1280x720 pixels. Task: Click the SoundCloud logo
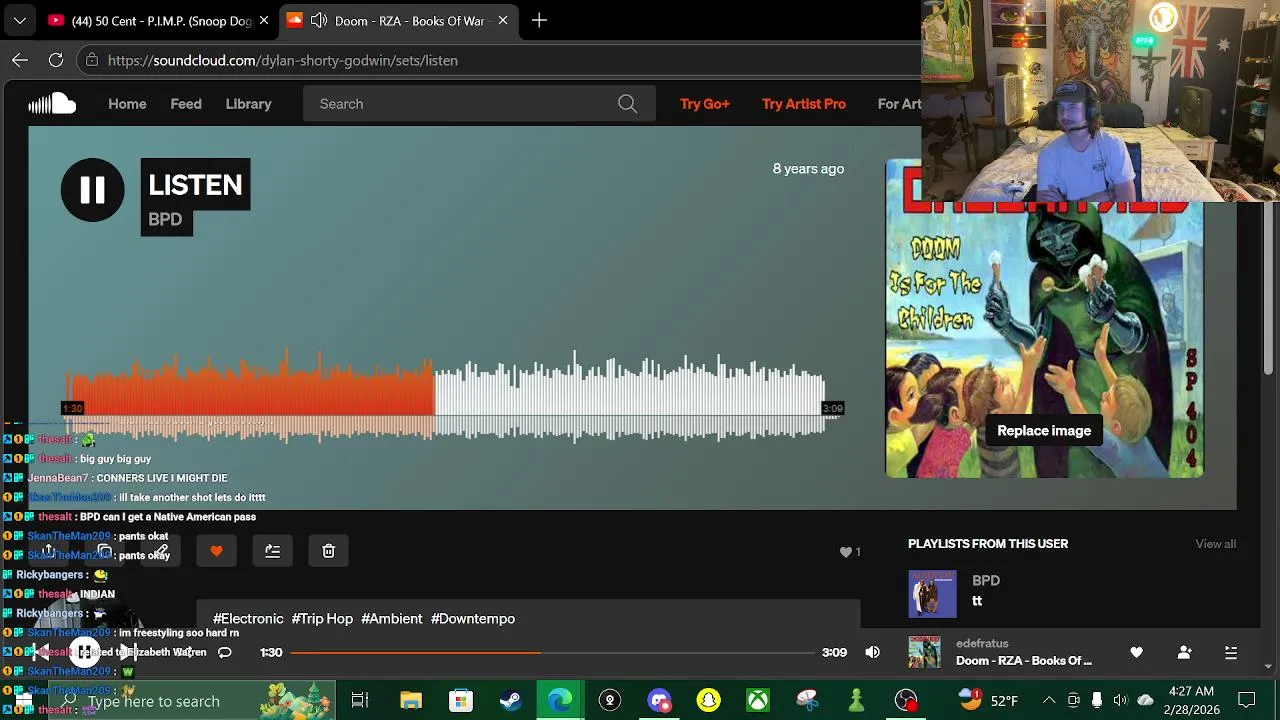point(52,104)
